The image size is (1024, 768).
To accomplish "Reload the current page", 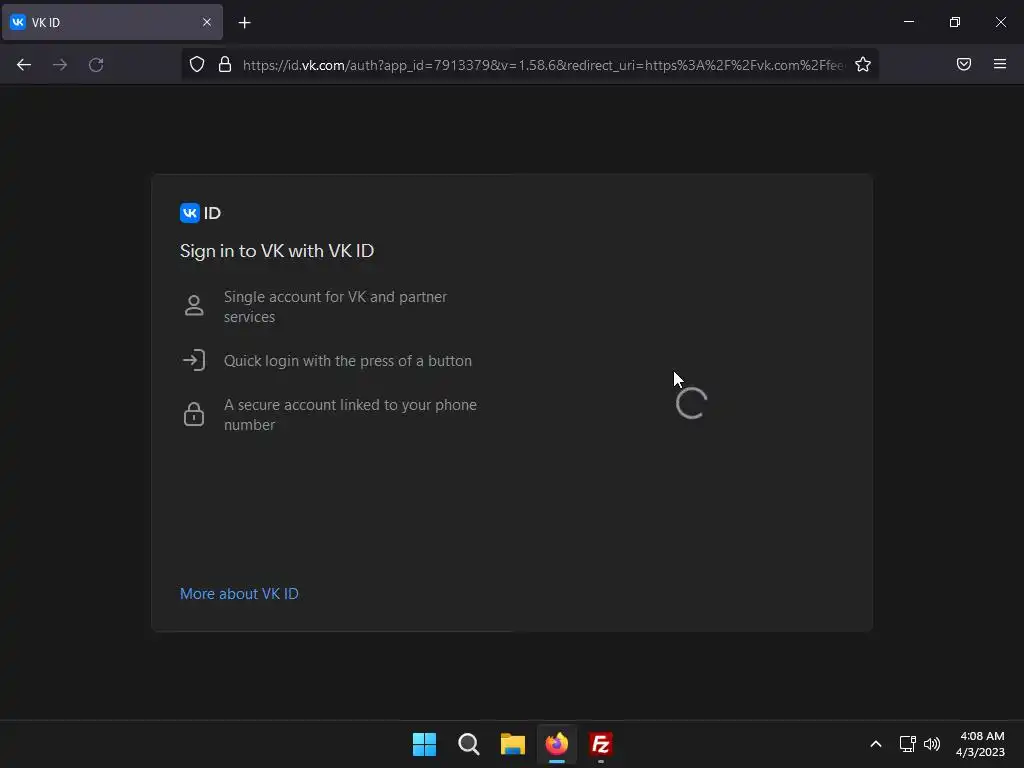I will coord(96,65).
